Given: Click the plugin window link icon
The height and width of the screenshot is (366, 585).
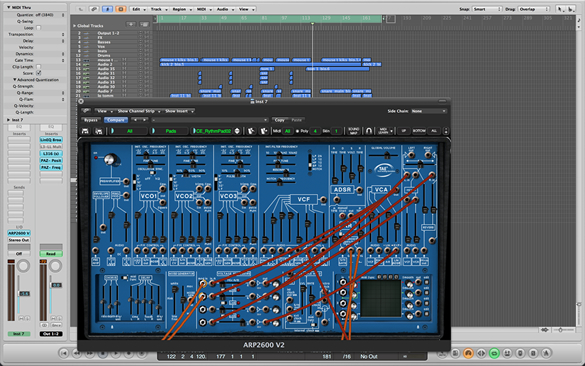Looking at the screenshot, I should click(86, 111).
